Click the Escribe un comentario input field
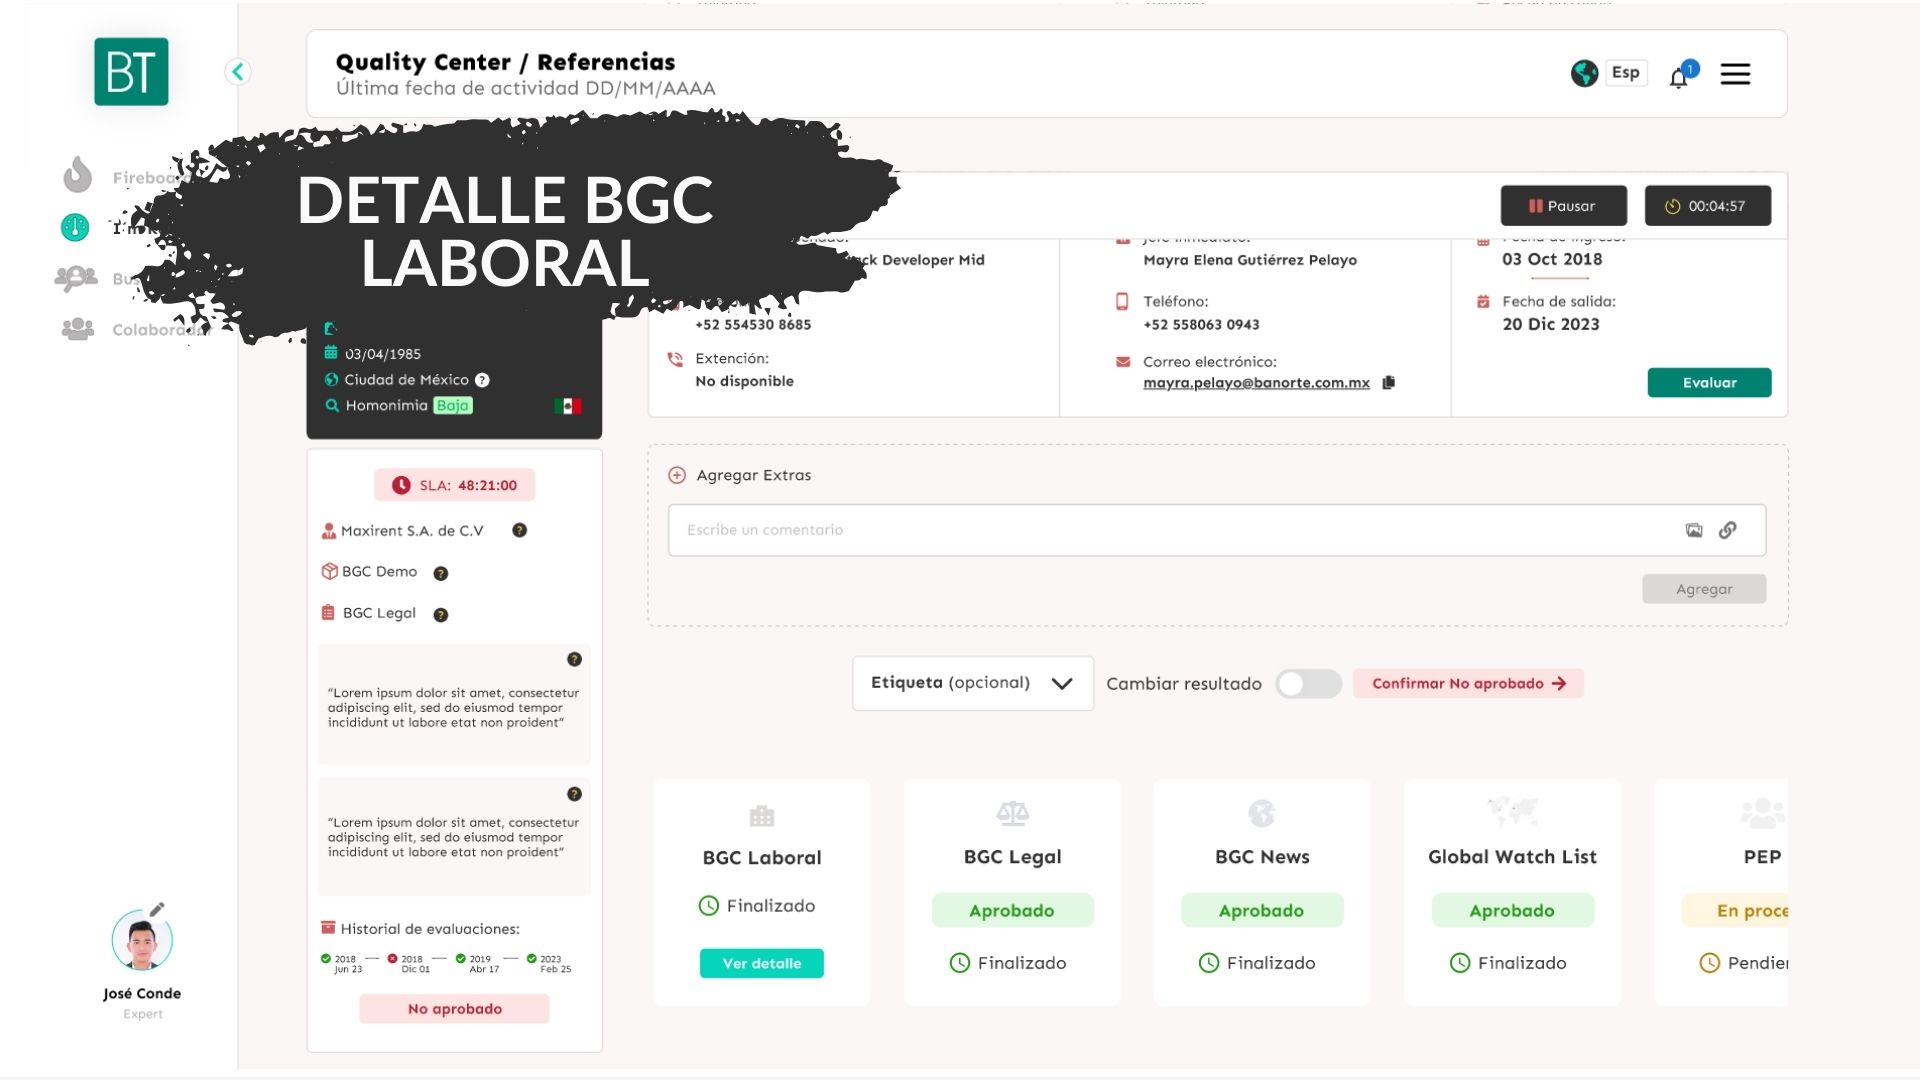Image resolution: width=1920 pixels, height=1080 pixels. click(1170, 530)
